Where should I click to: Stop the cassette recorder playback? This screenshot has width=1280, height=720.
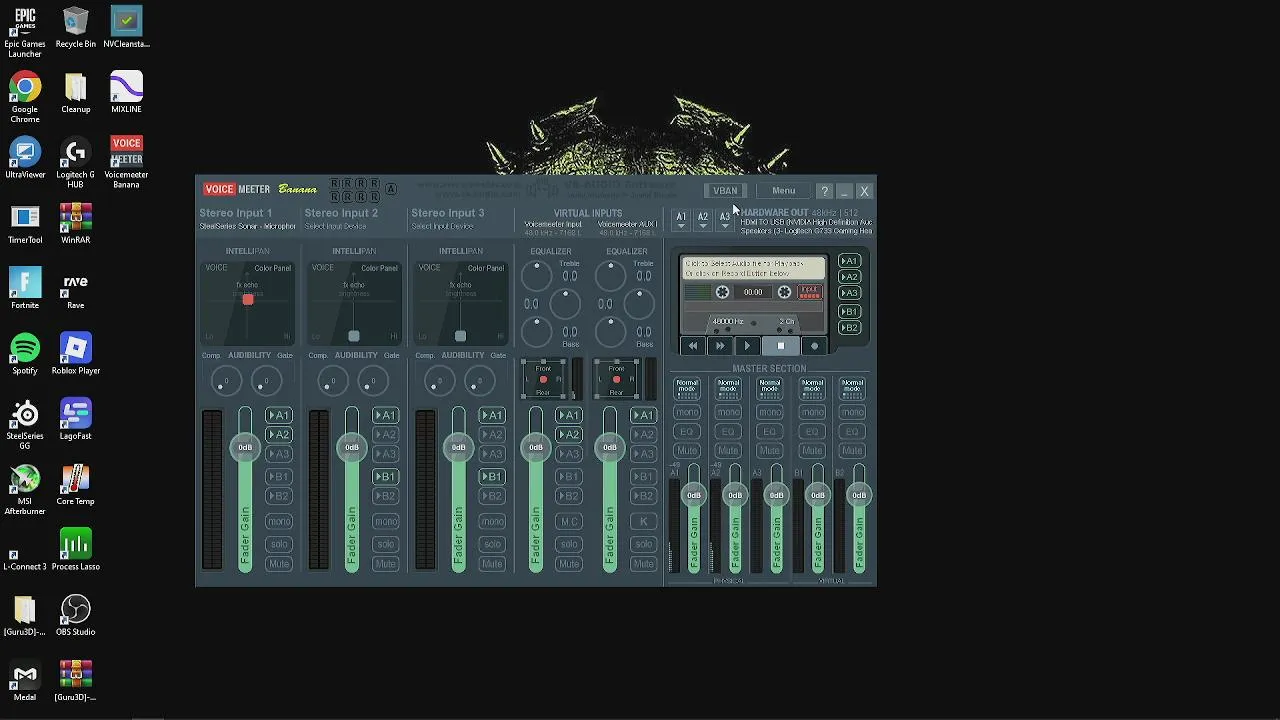(x=781, y=346)
